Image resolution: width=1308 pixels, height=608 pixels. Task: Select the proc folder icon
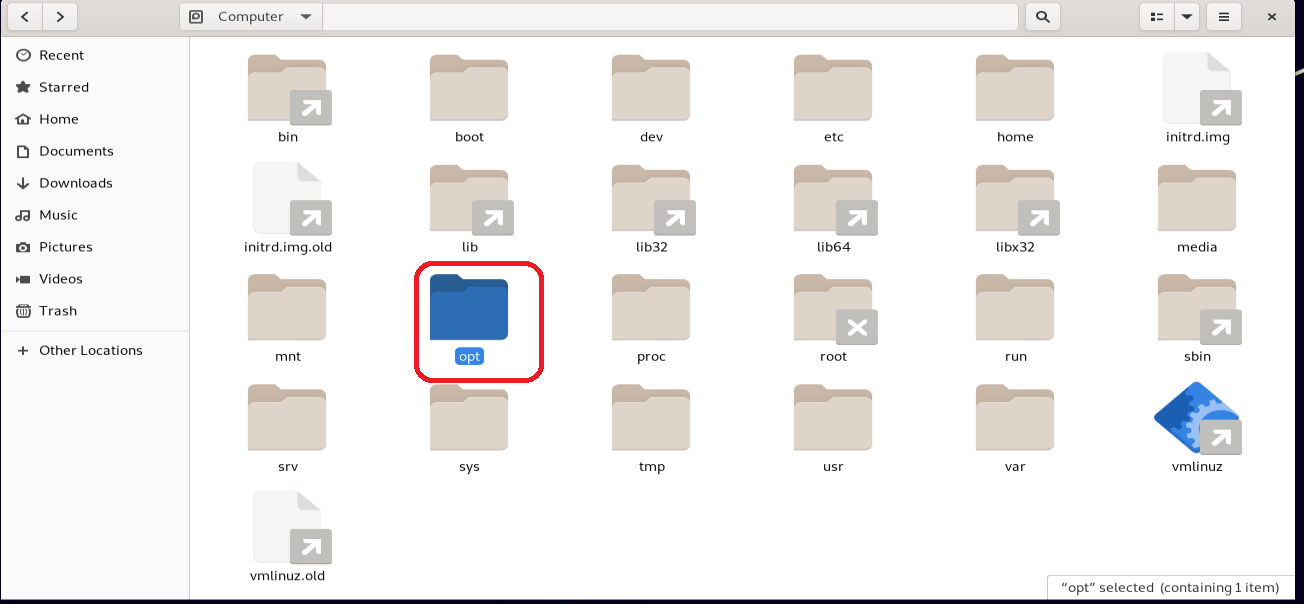click(651, 308)
